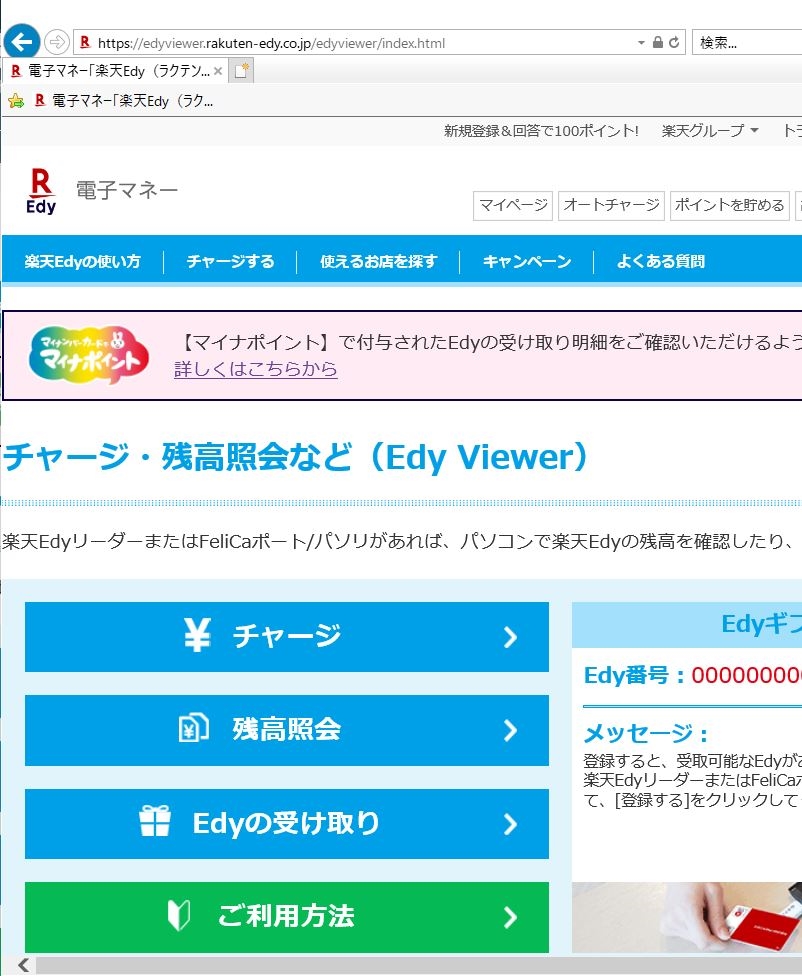This screenshot has width=802, height=976.
Task: Click the horizontal scrollbar left arrow
Action: point(22,965)
